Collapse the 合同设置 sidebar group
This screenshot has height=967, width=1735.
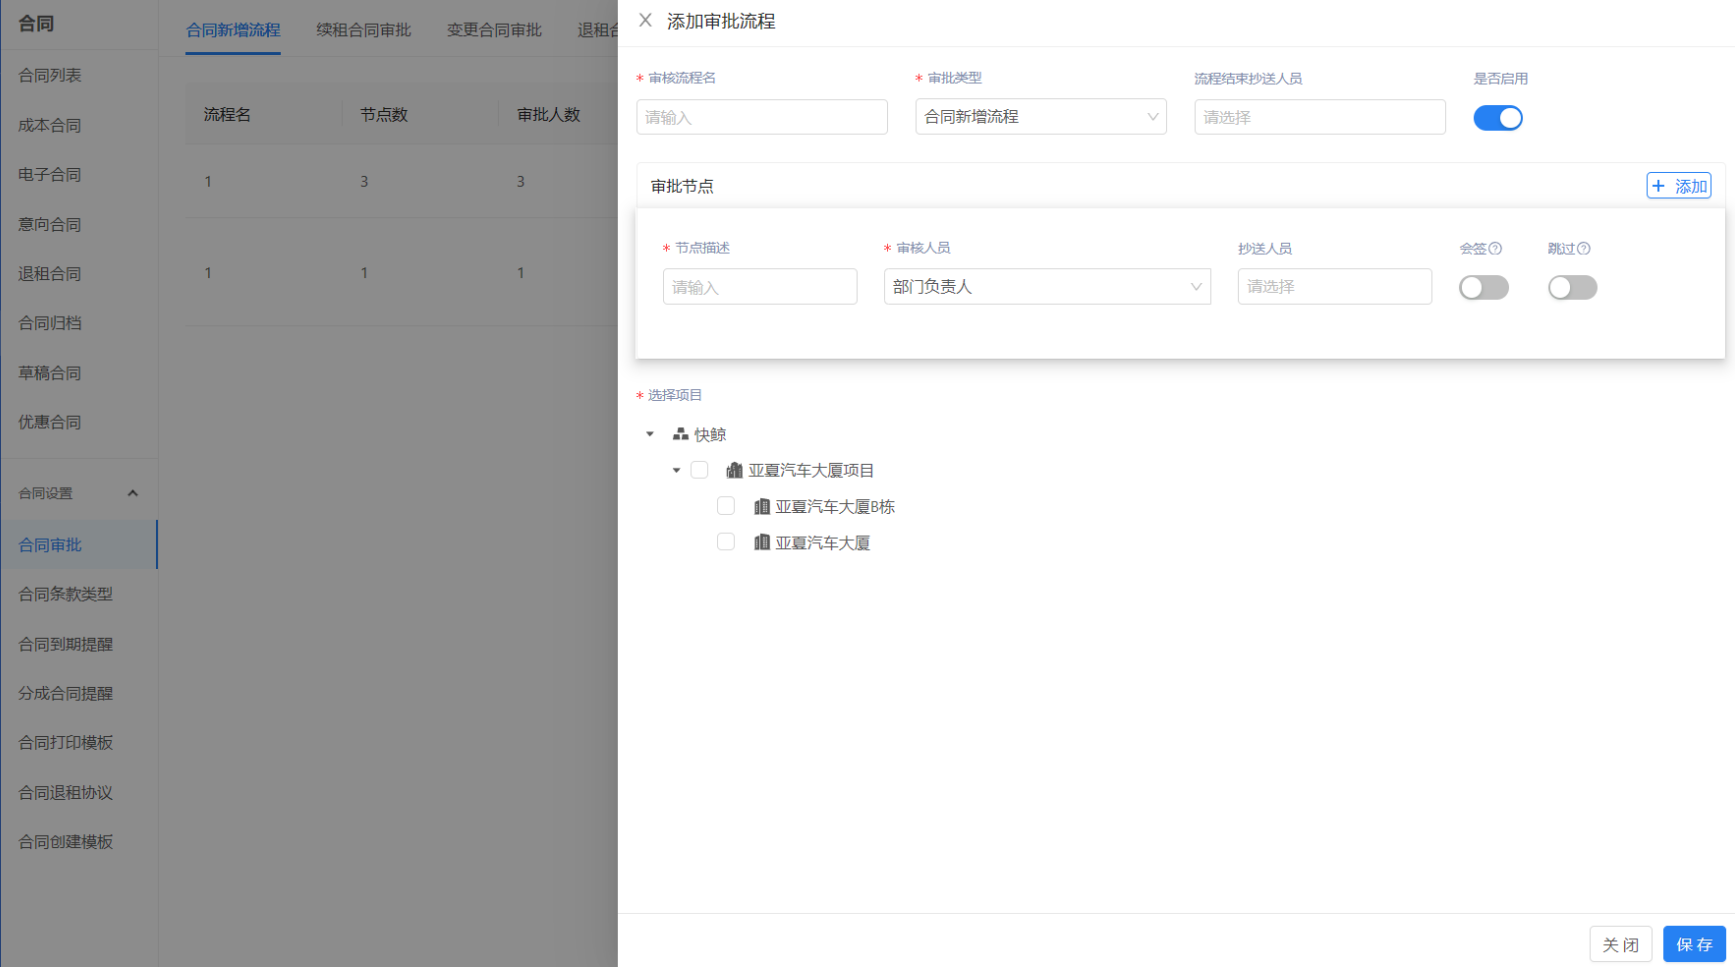tap(132, 493)
